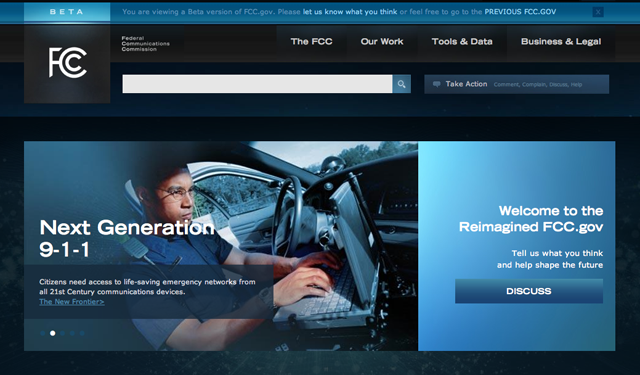Open Our Work navigation menu
Image resolution: width=640 pixels, height=375 pixels.
[x=382, y=42]
